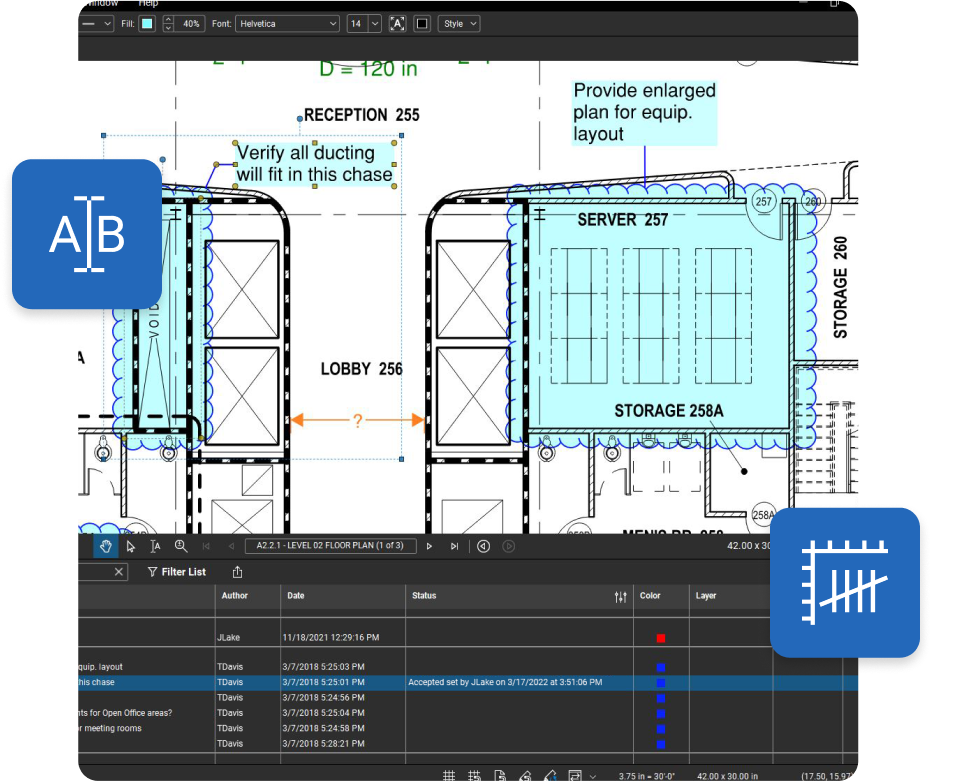Select the arrow Select tool
958x781 pixels.
[130, 546]
